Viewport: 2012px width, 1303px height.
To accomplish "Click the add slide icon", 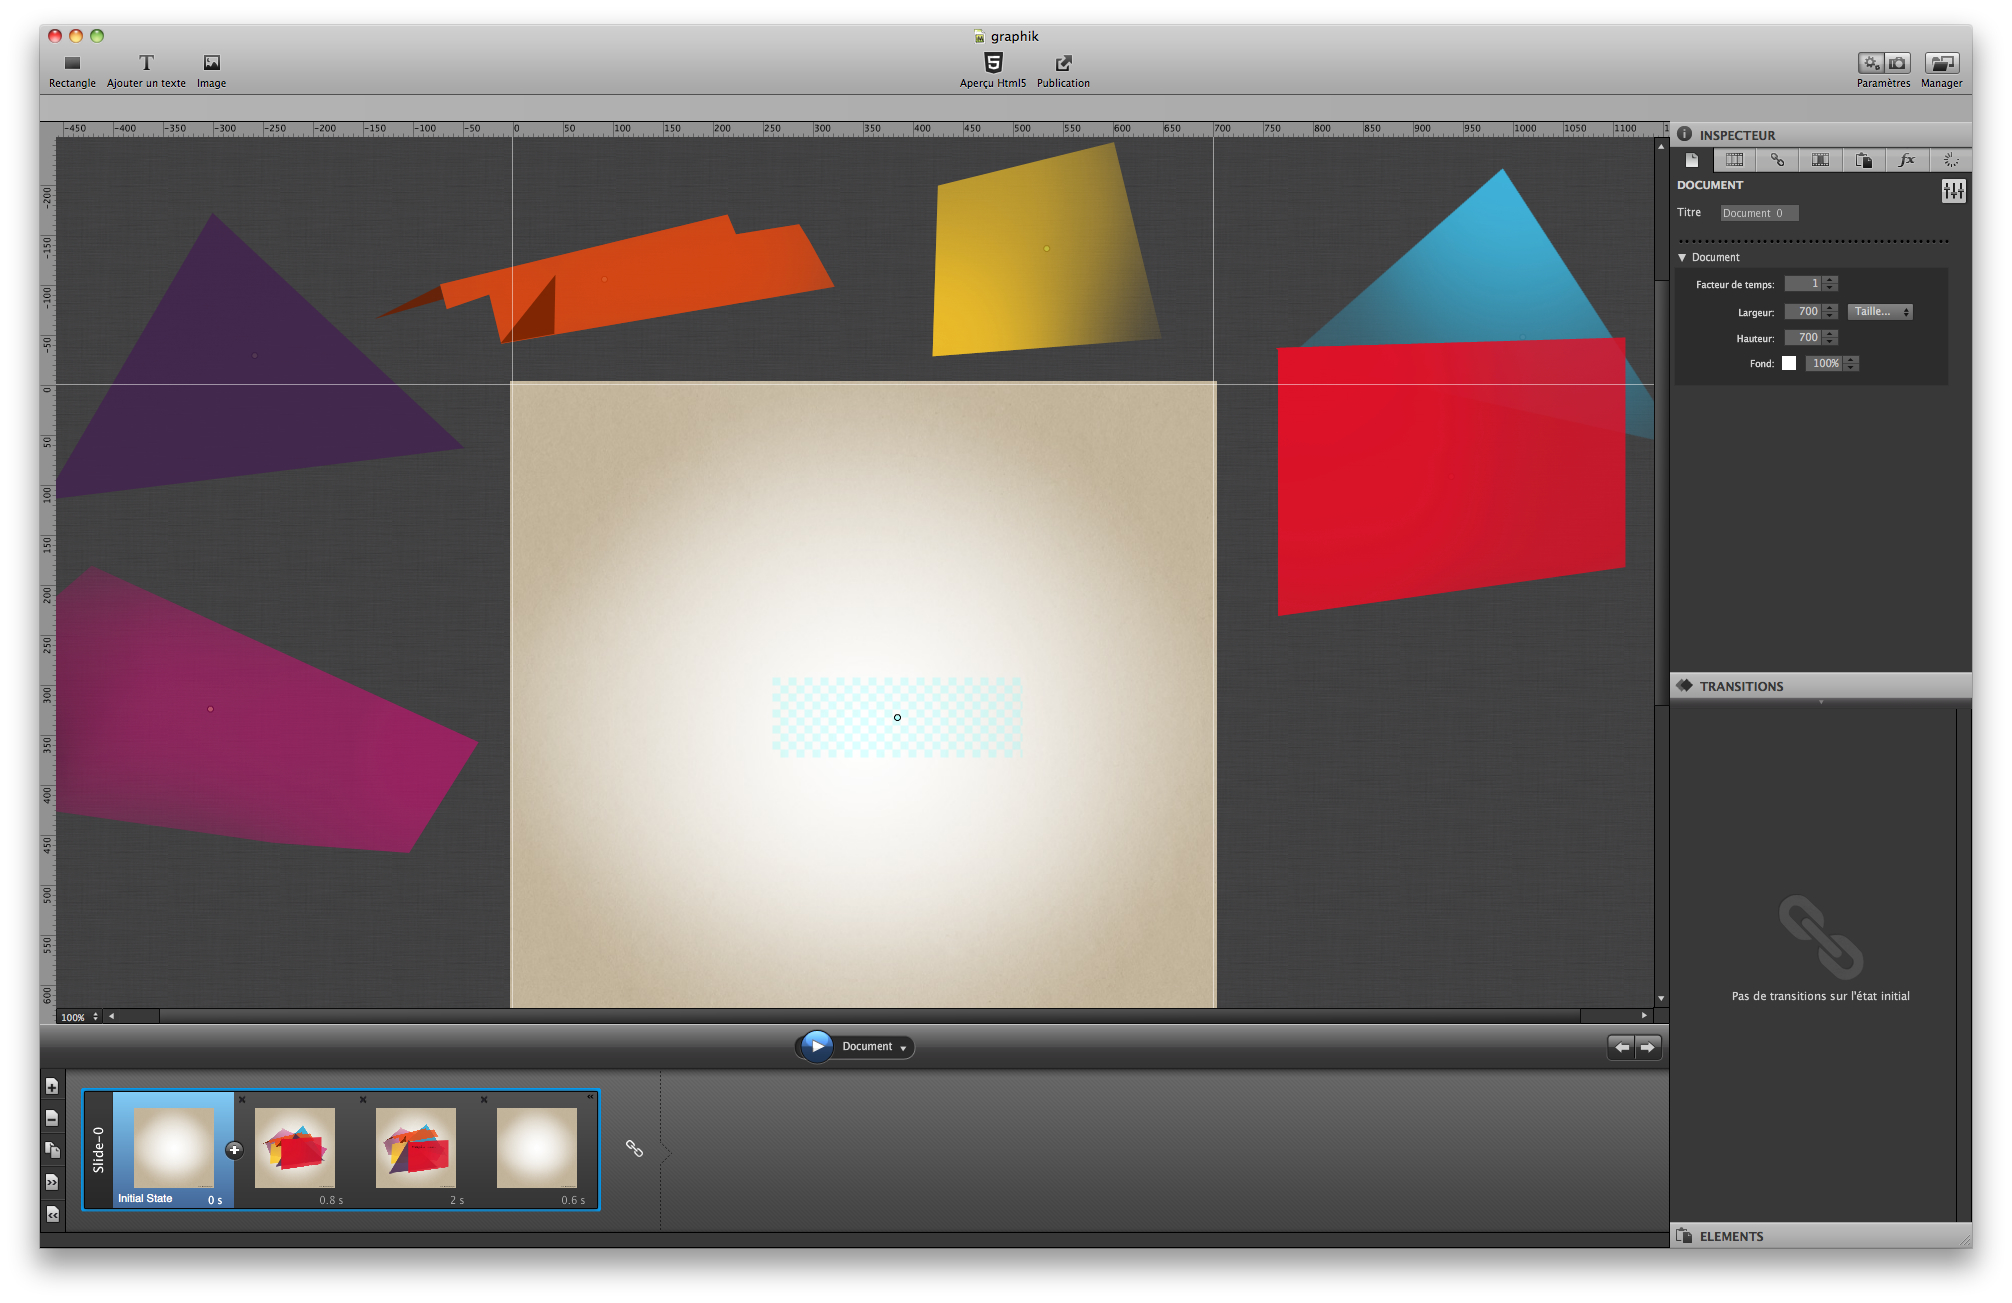I will pos(52,1087).
